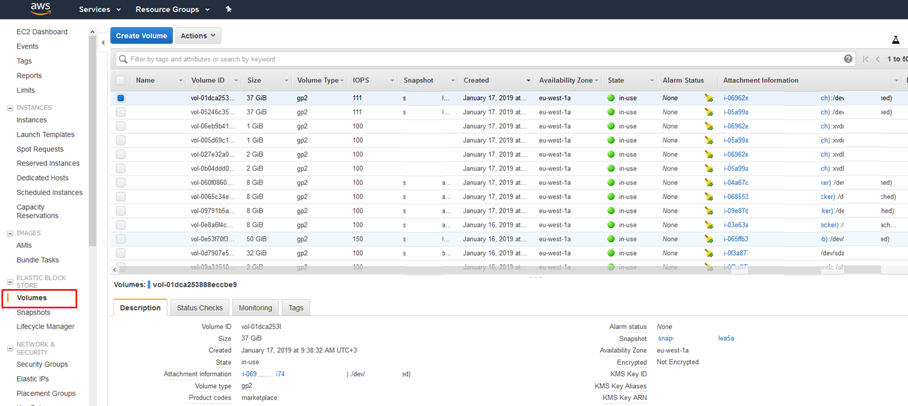Sort by the IOPS column header
Screen dimensions: 908x406
click(x=362, y=81)
